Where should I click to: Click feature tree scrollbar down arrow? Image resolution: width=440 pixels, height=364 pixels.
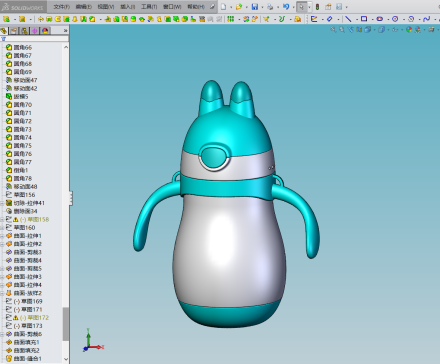point(66,359)
